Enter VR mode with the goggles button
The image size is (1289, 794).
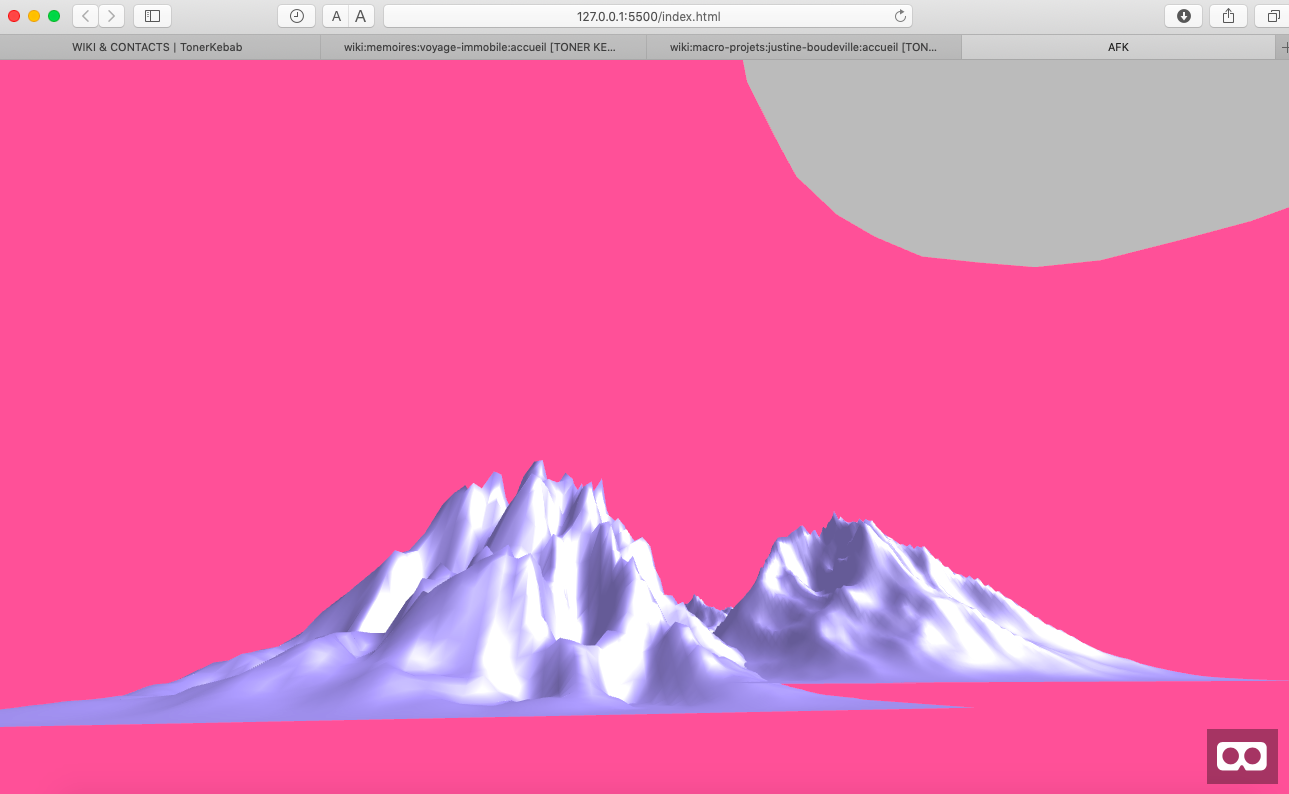(x=1241, y=756)
